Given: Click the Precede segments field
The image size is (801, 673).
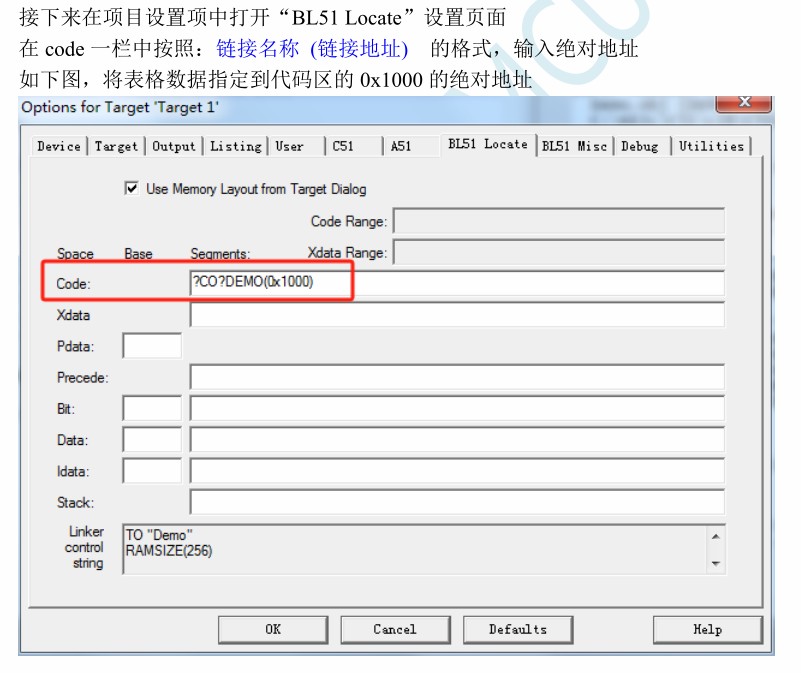Looking at the screenshot, I should click(457, 377).
